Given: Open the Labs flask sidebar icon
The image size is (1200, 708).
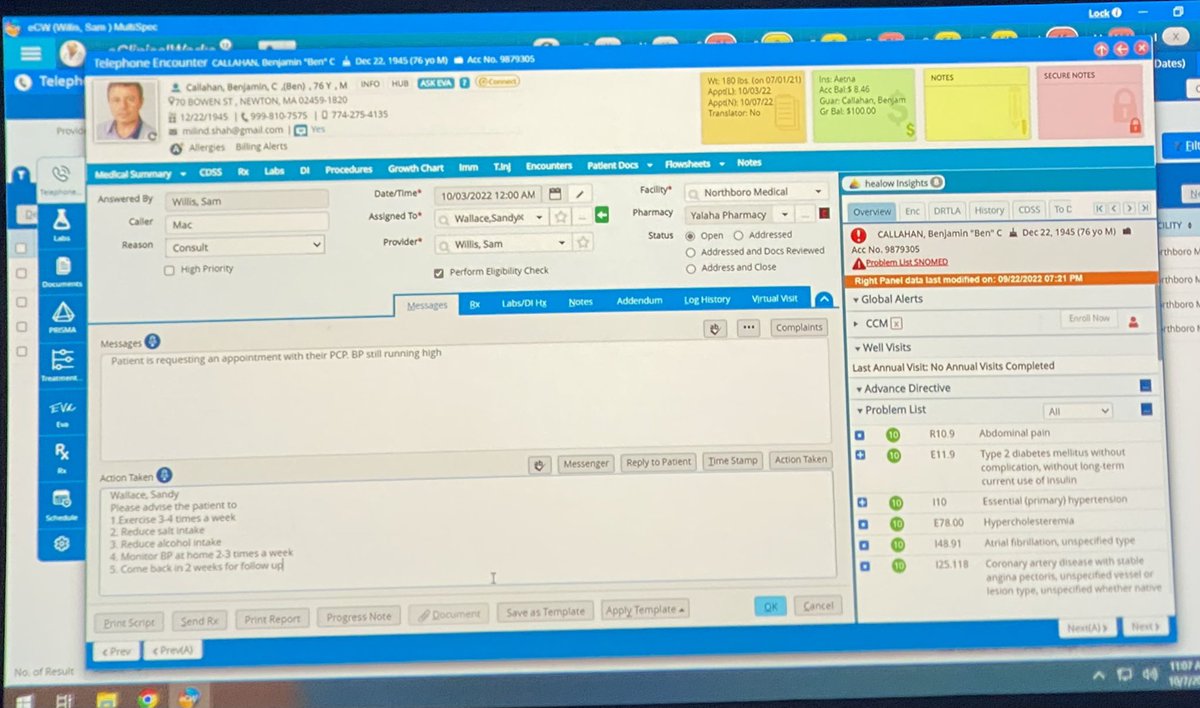Looking at the screenshot, I should [61, 221].
